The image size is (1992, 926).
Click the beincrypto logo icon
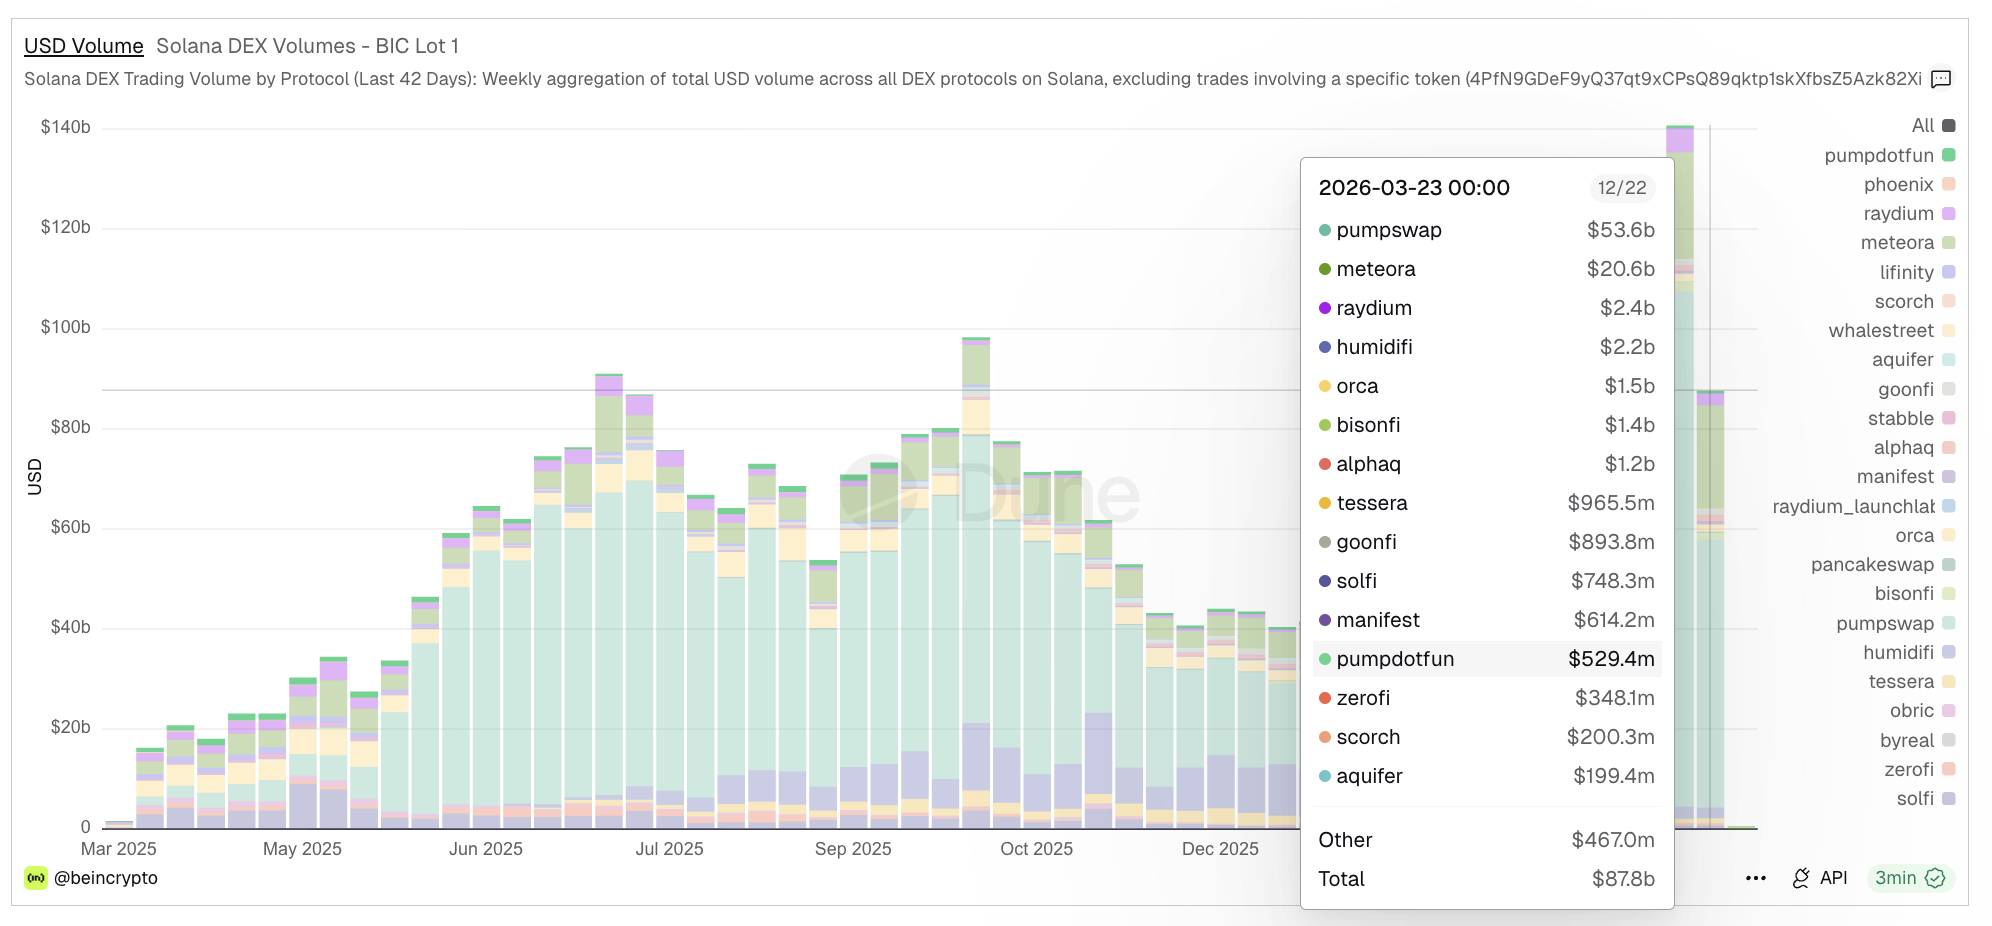[x=34, y=878]
